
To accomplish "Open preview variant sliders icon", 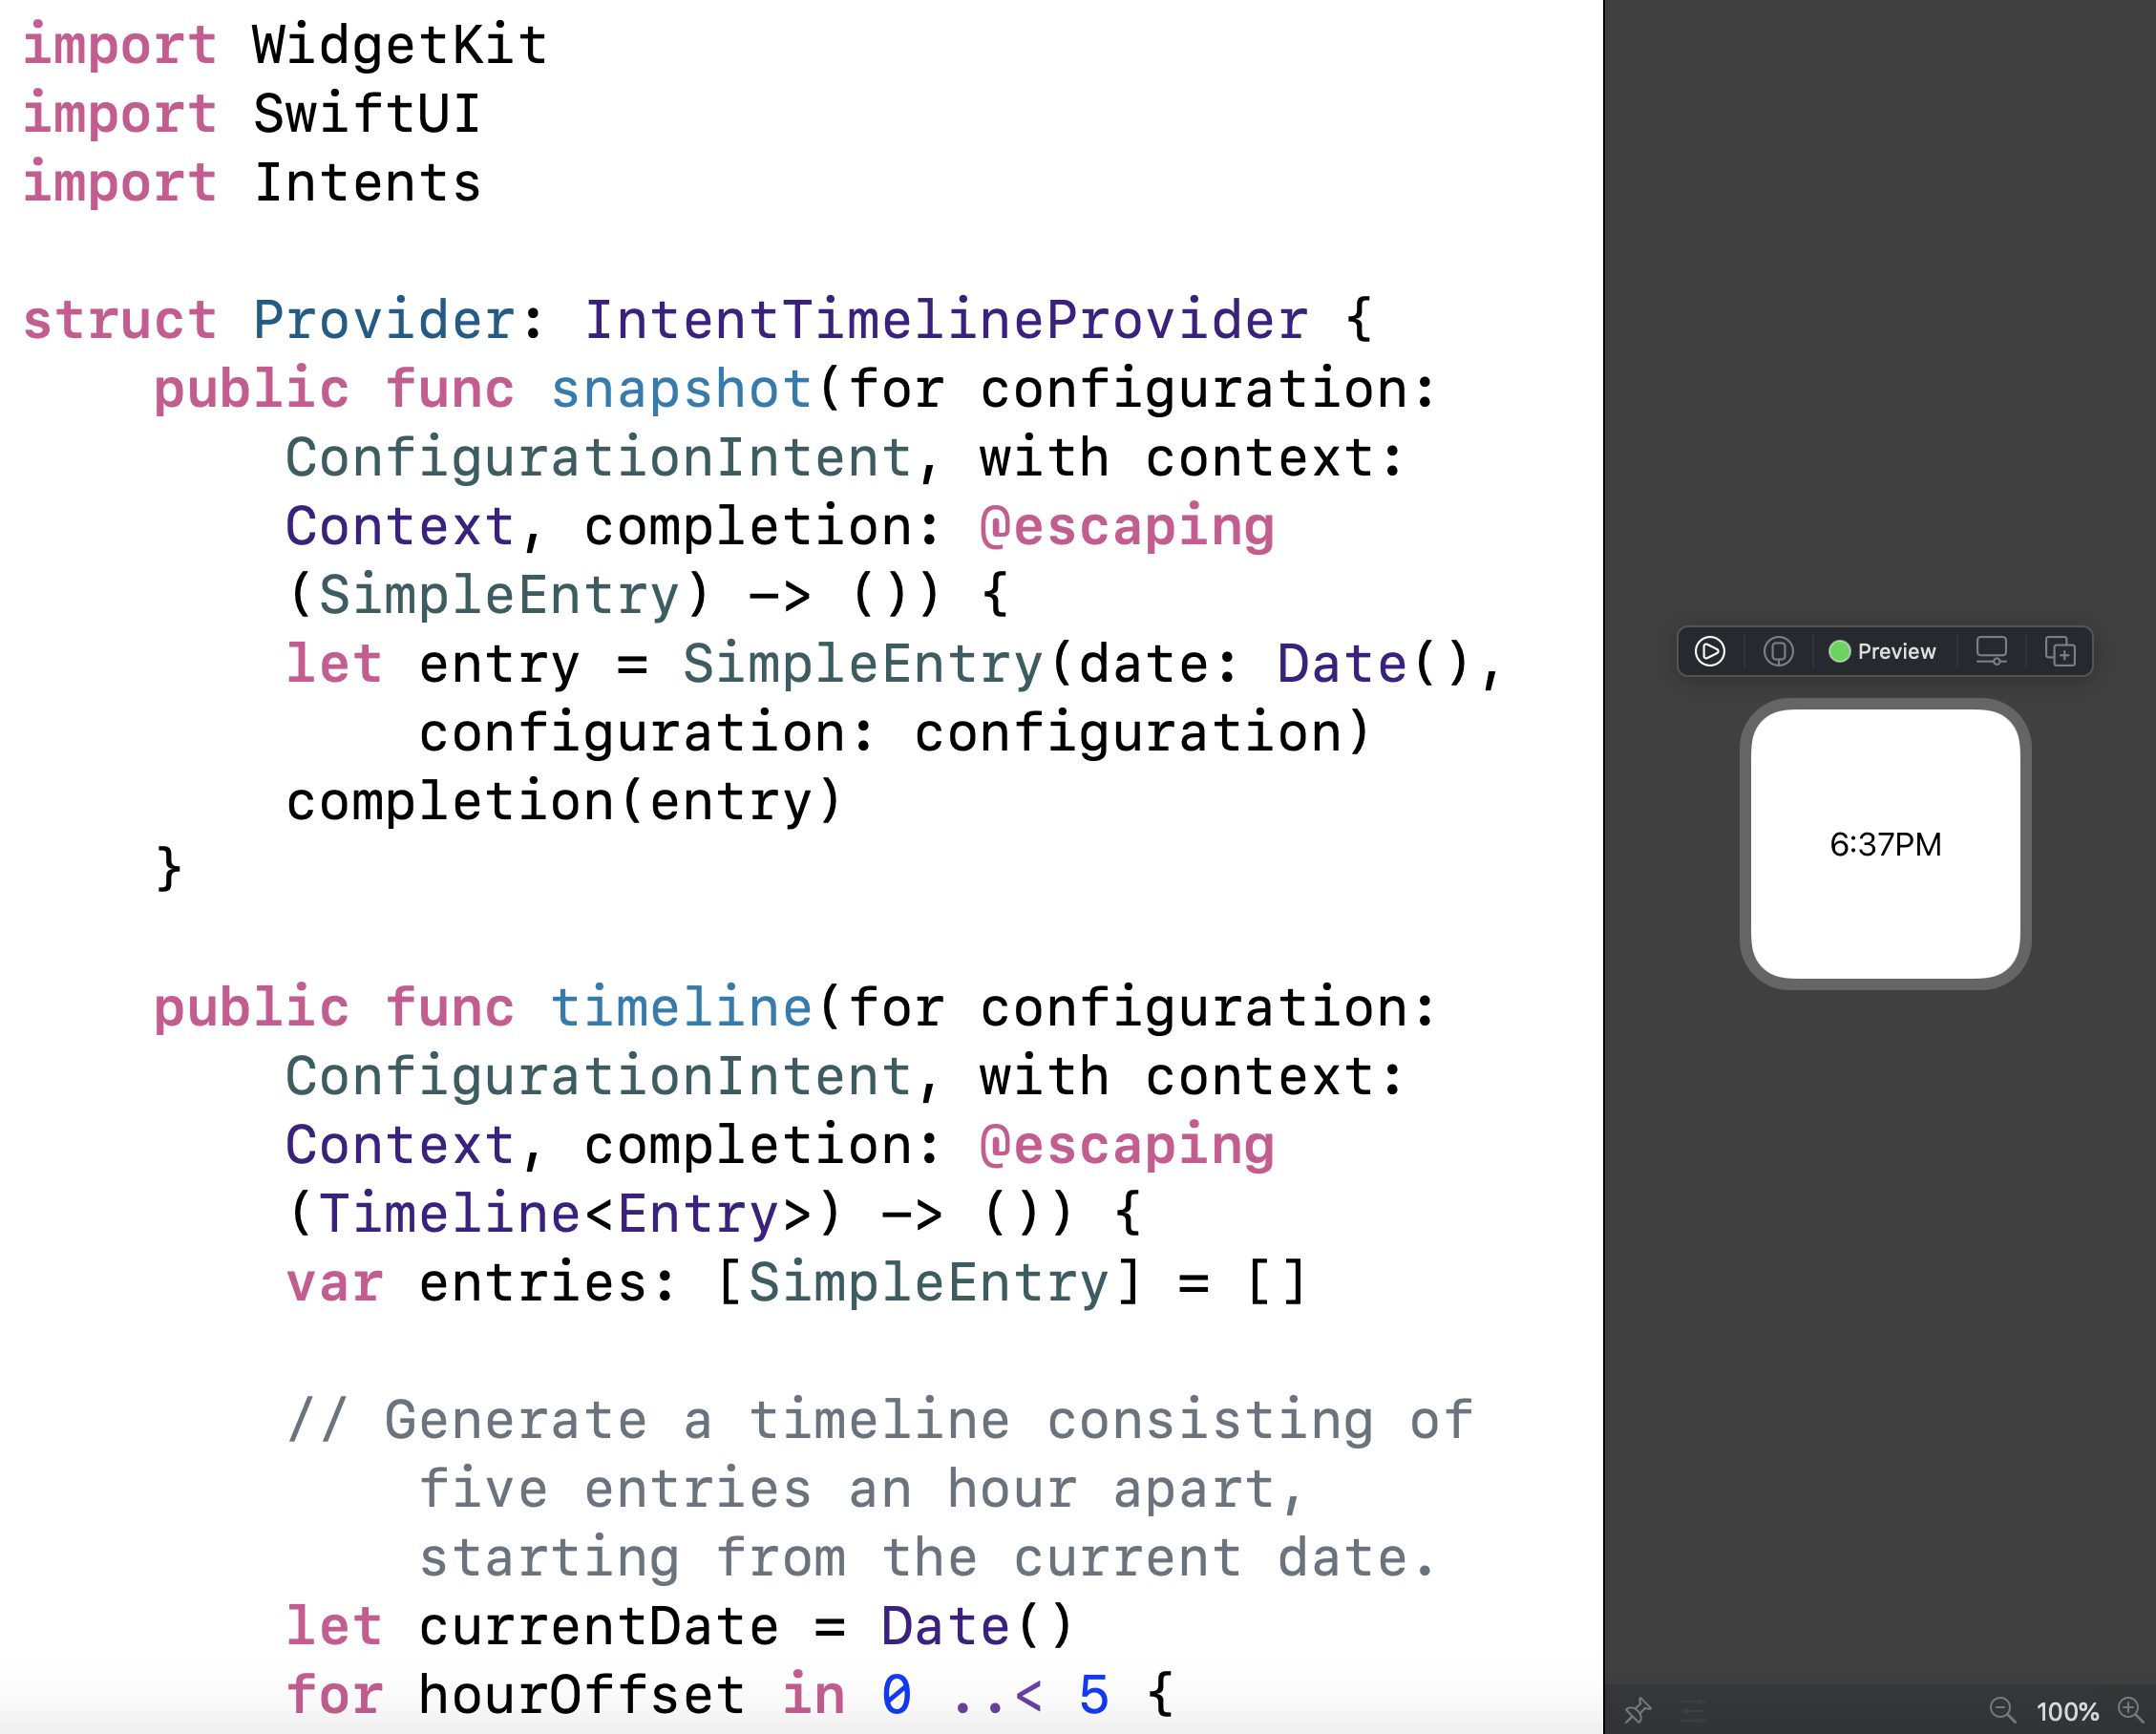I will (1694, 1710).
